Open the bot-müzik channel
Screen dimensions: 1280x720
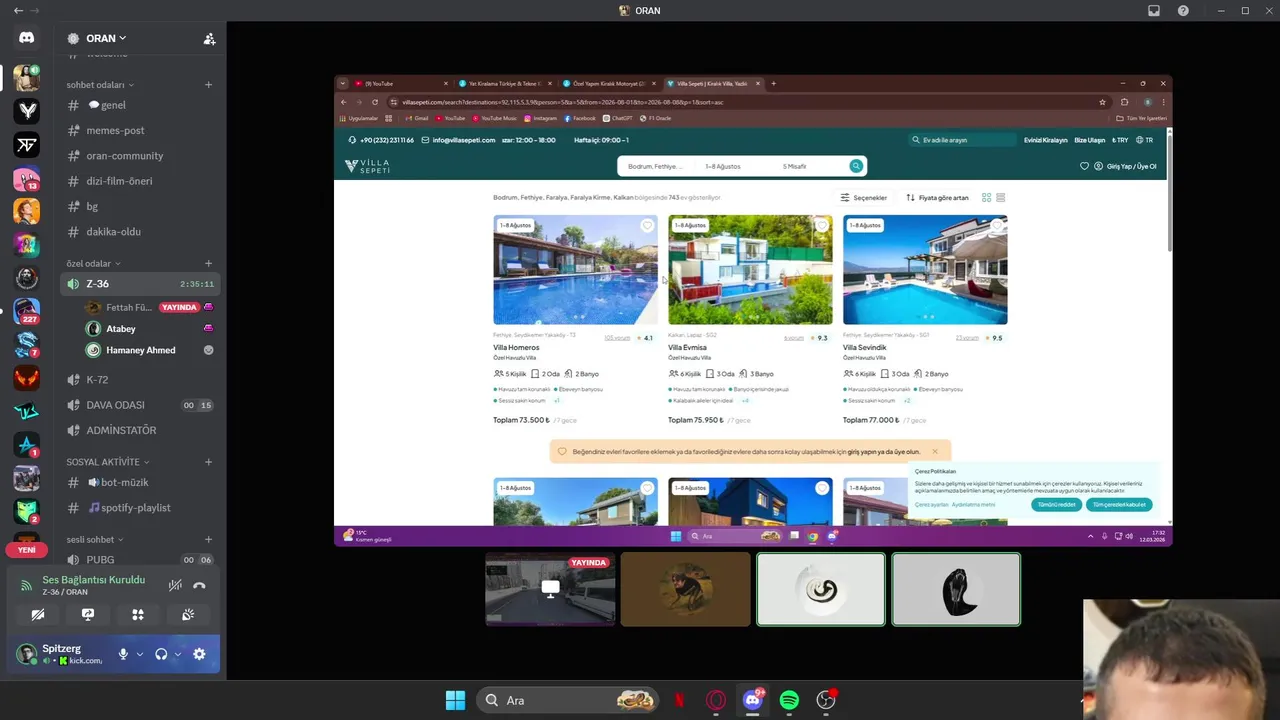[139, 483]
